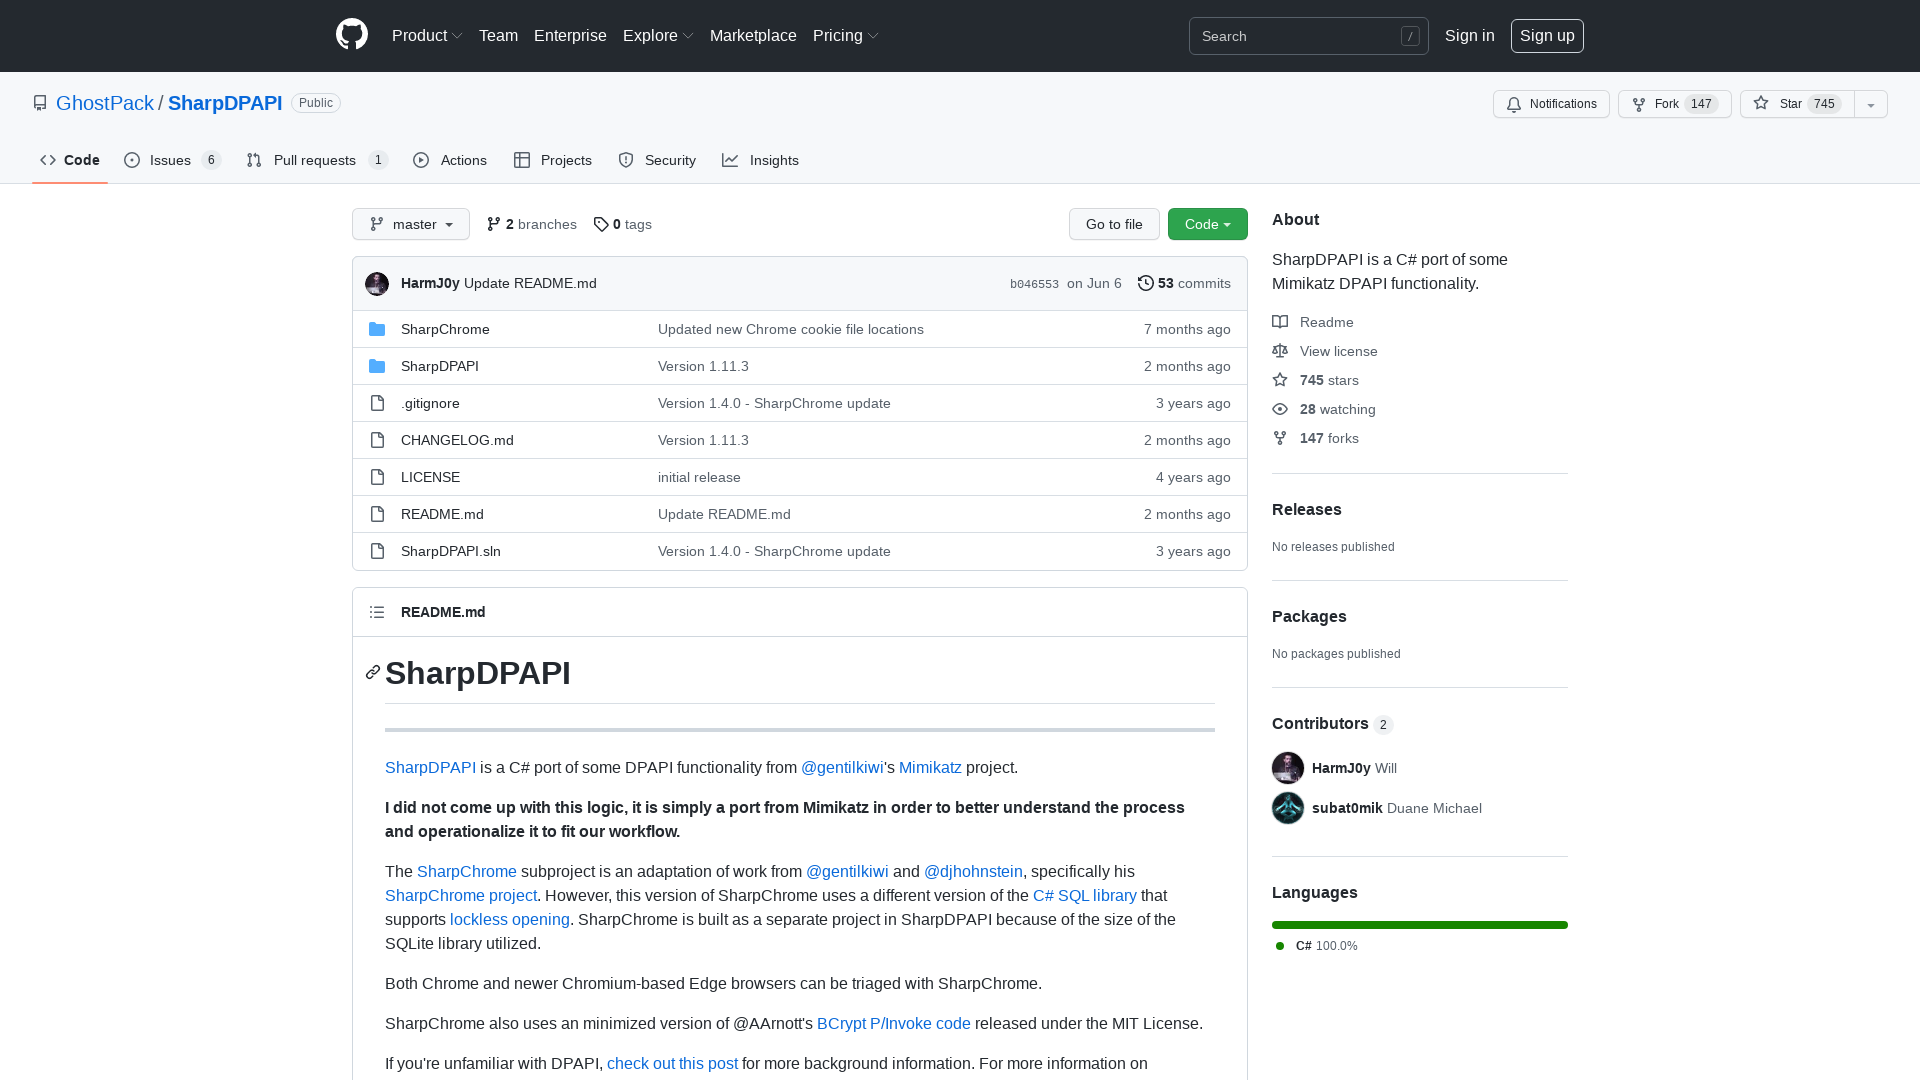Image resolution: width=1920 pixels, height=1080 pixels.
Task: Focus the Search input field
Action: pos(1308,36)
